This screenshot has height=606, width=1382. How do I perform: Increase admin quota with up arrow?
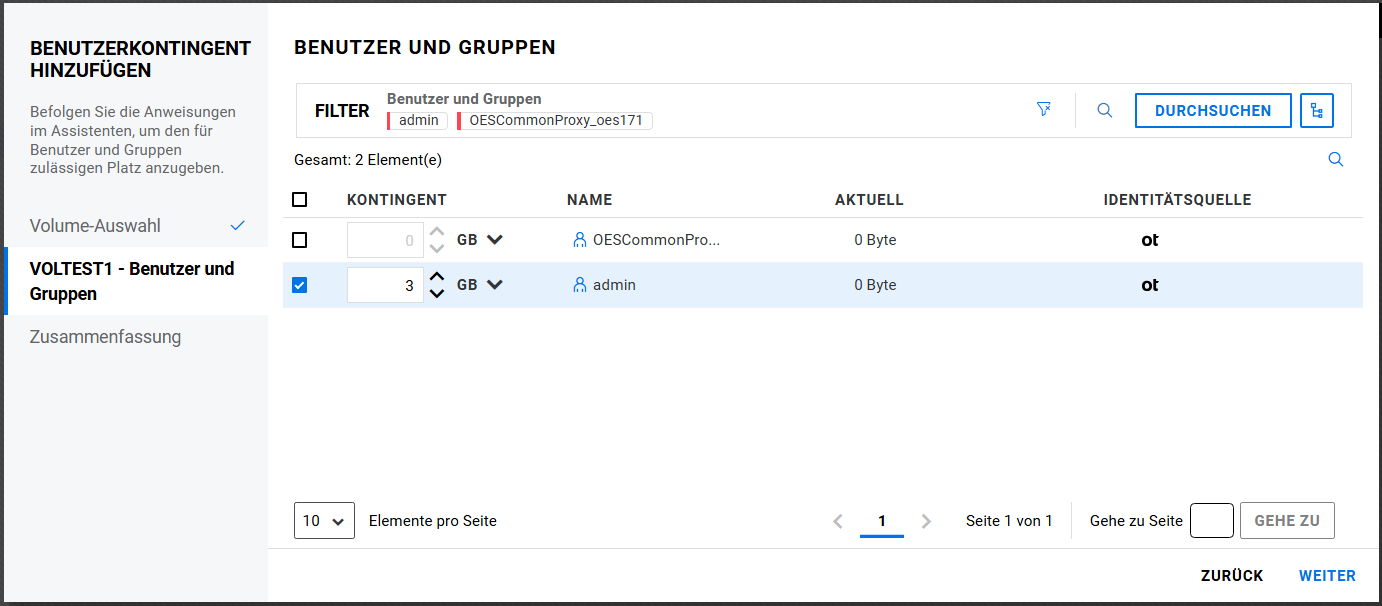(x=437, y=277)
